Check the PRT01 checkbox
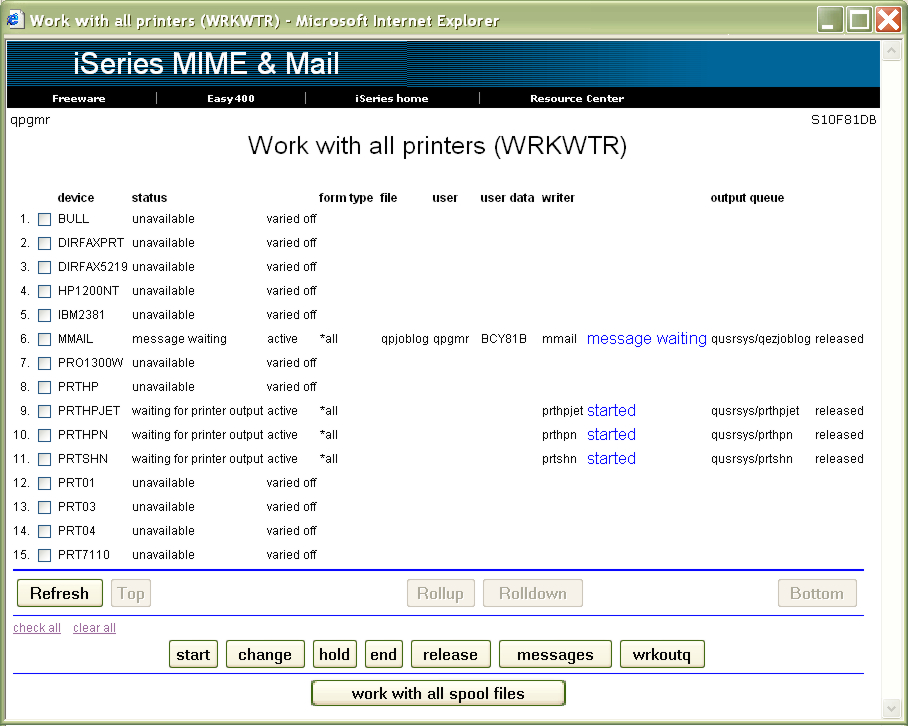 point(45,483)
